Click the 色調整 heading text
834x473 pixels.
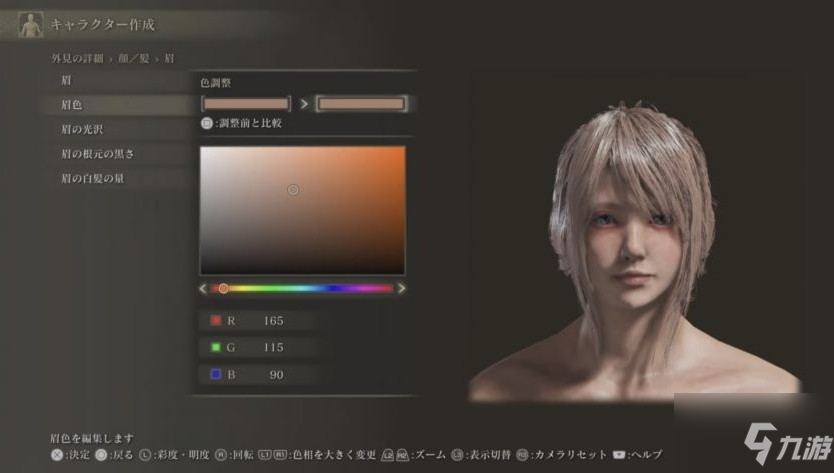[216, 83]
